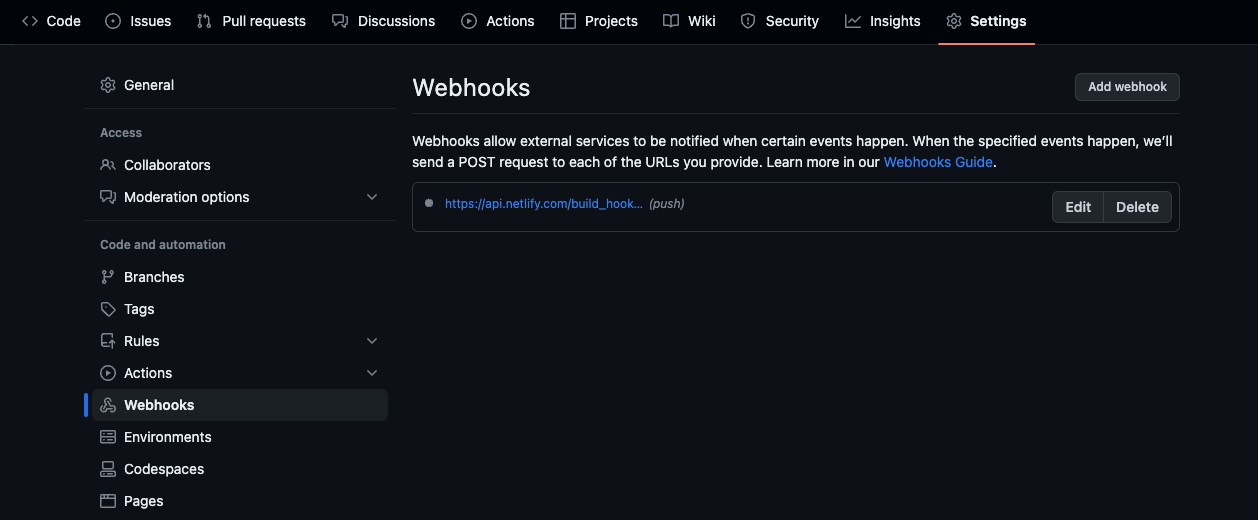1258x520 pixels.
Task: Open the Insights tab
Action: (x=883, y=21)
